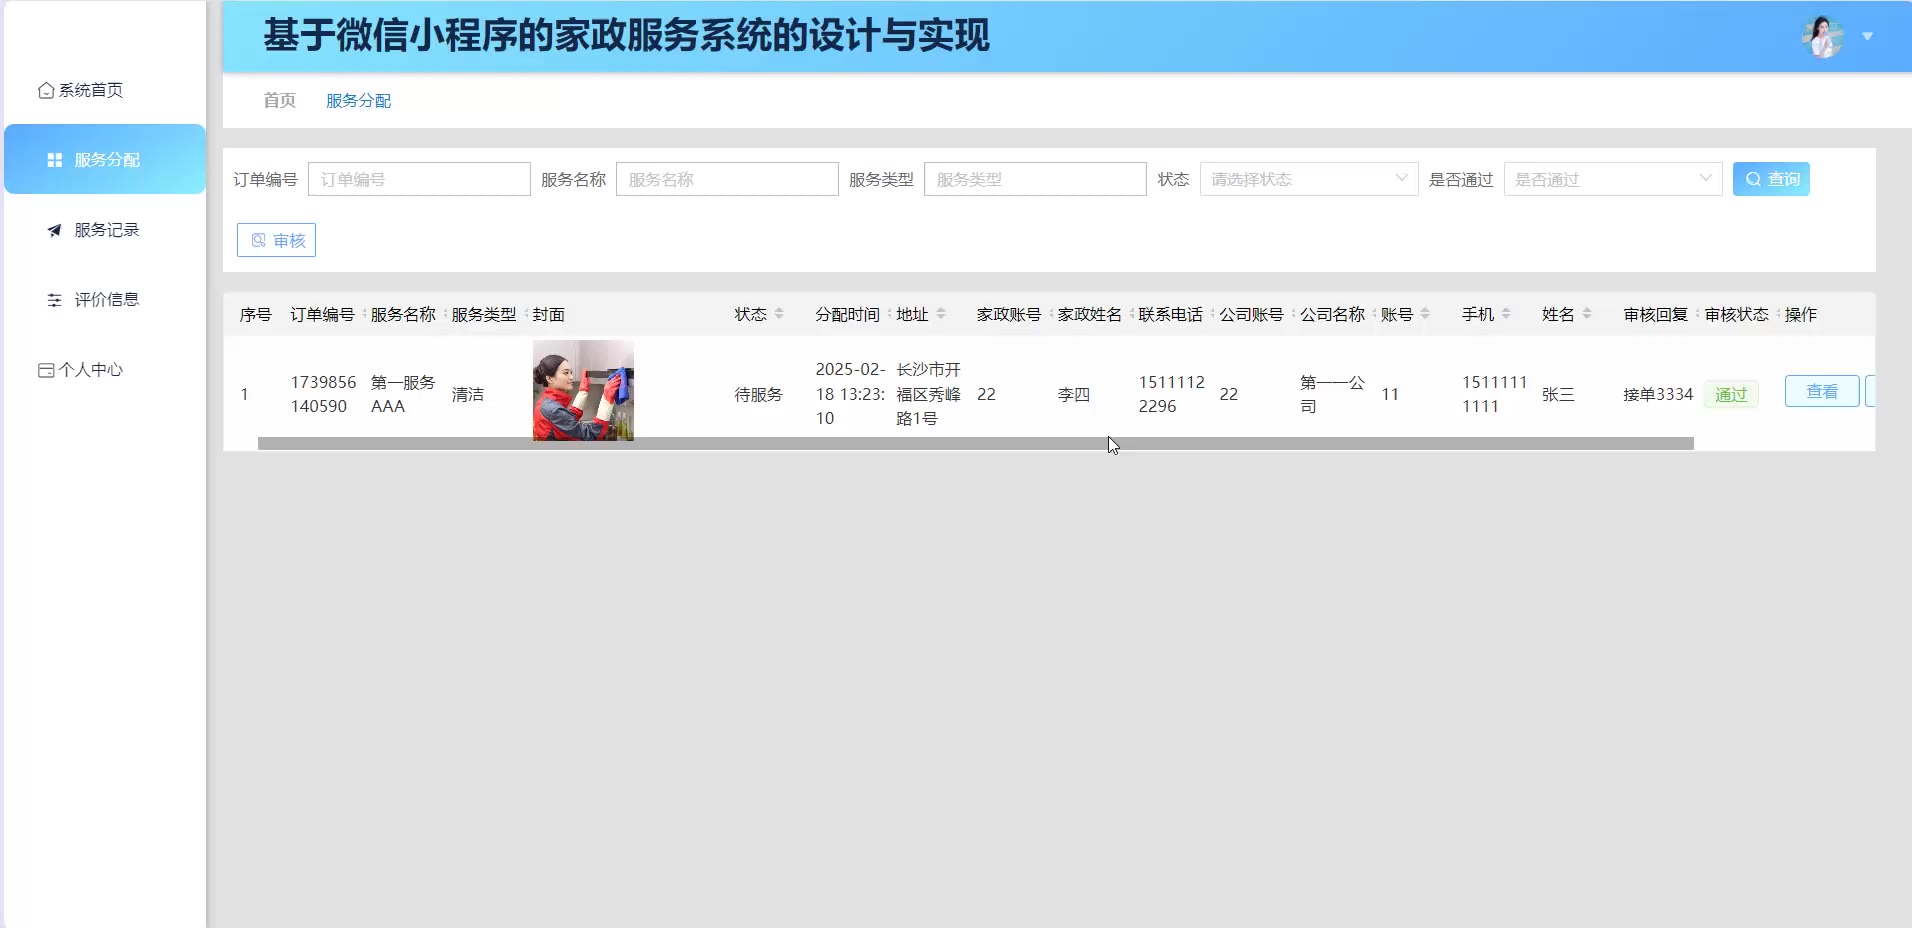Screen dimensions: 1912x928
Task: Click the user avatar in the header
Action: point(1822,37)
